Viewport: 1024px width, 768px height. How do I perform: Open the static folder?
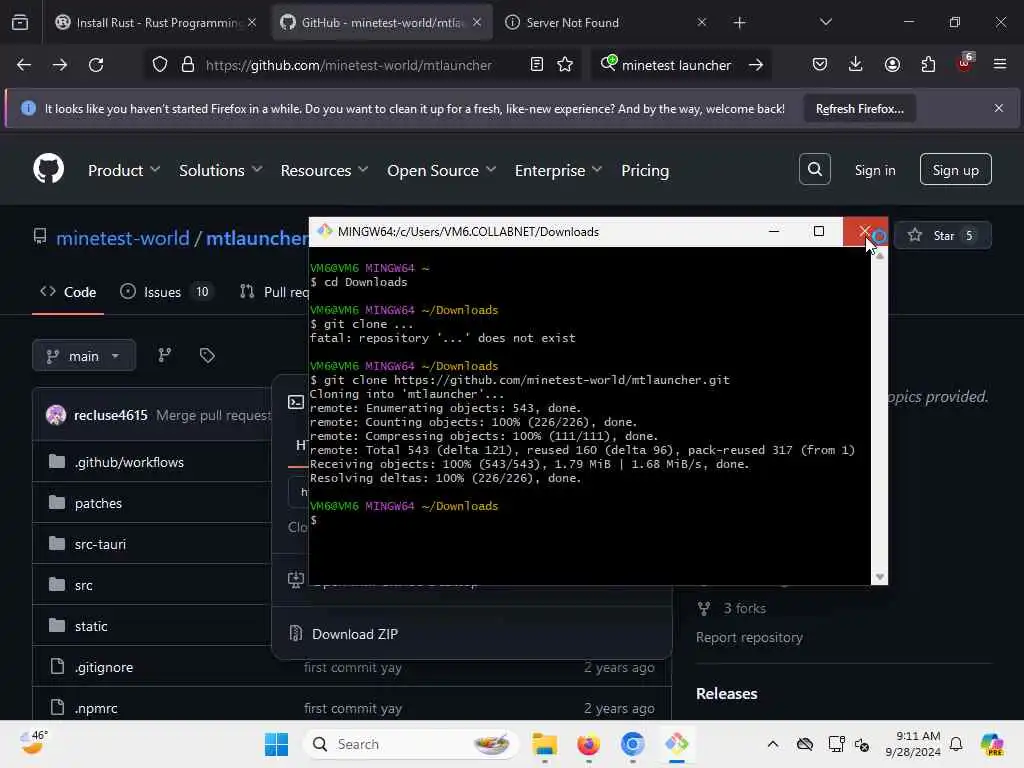tap(91, 626)
